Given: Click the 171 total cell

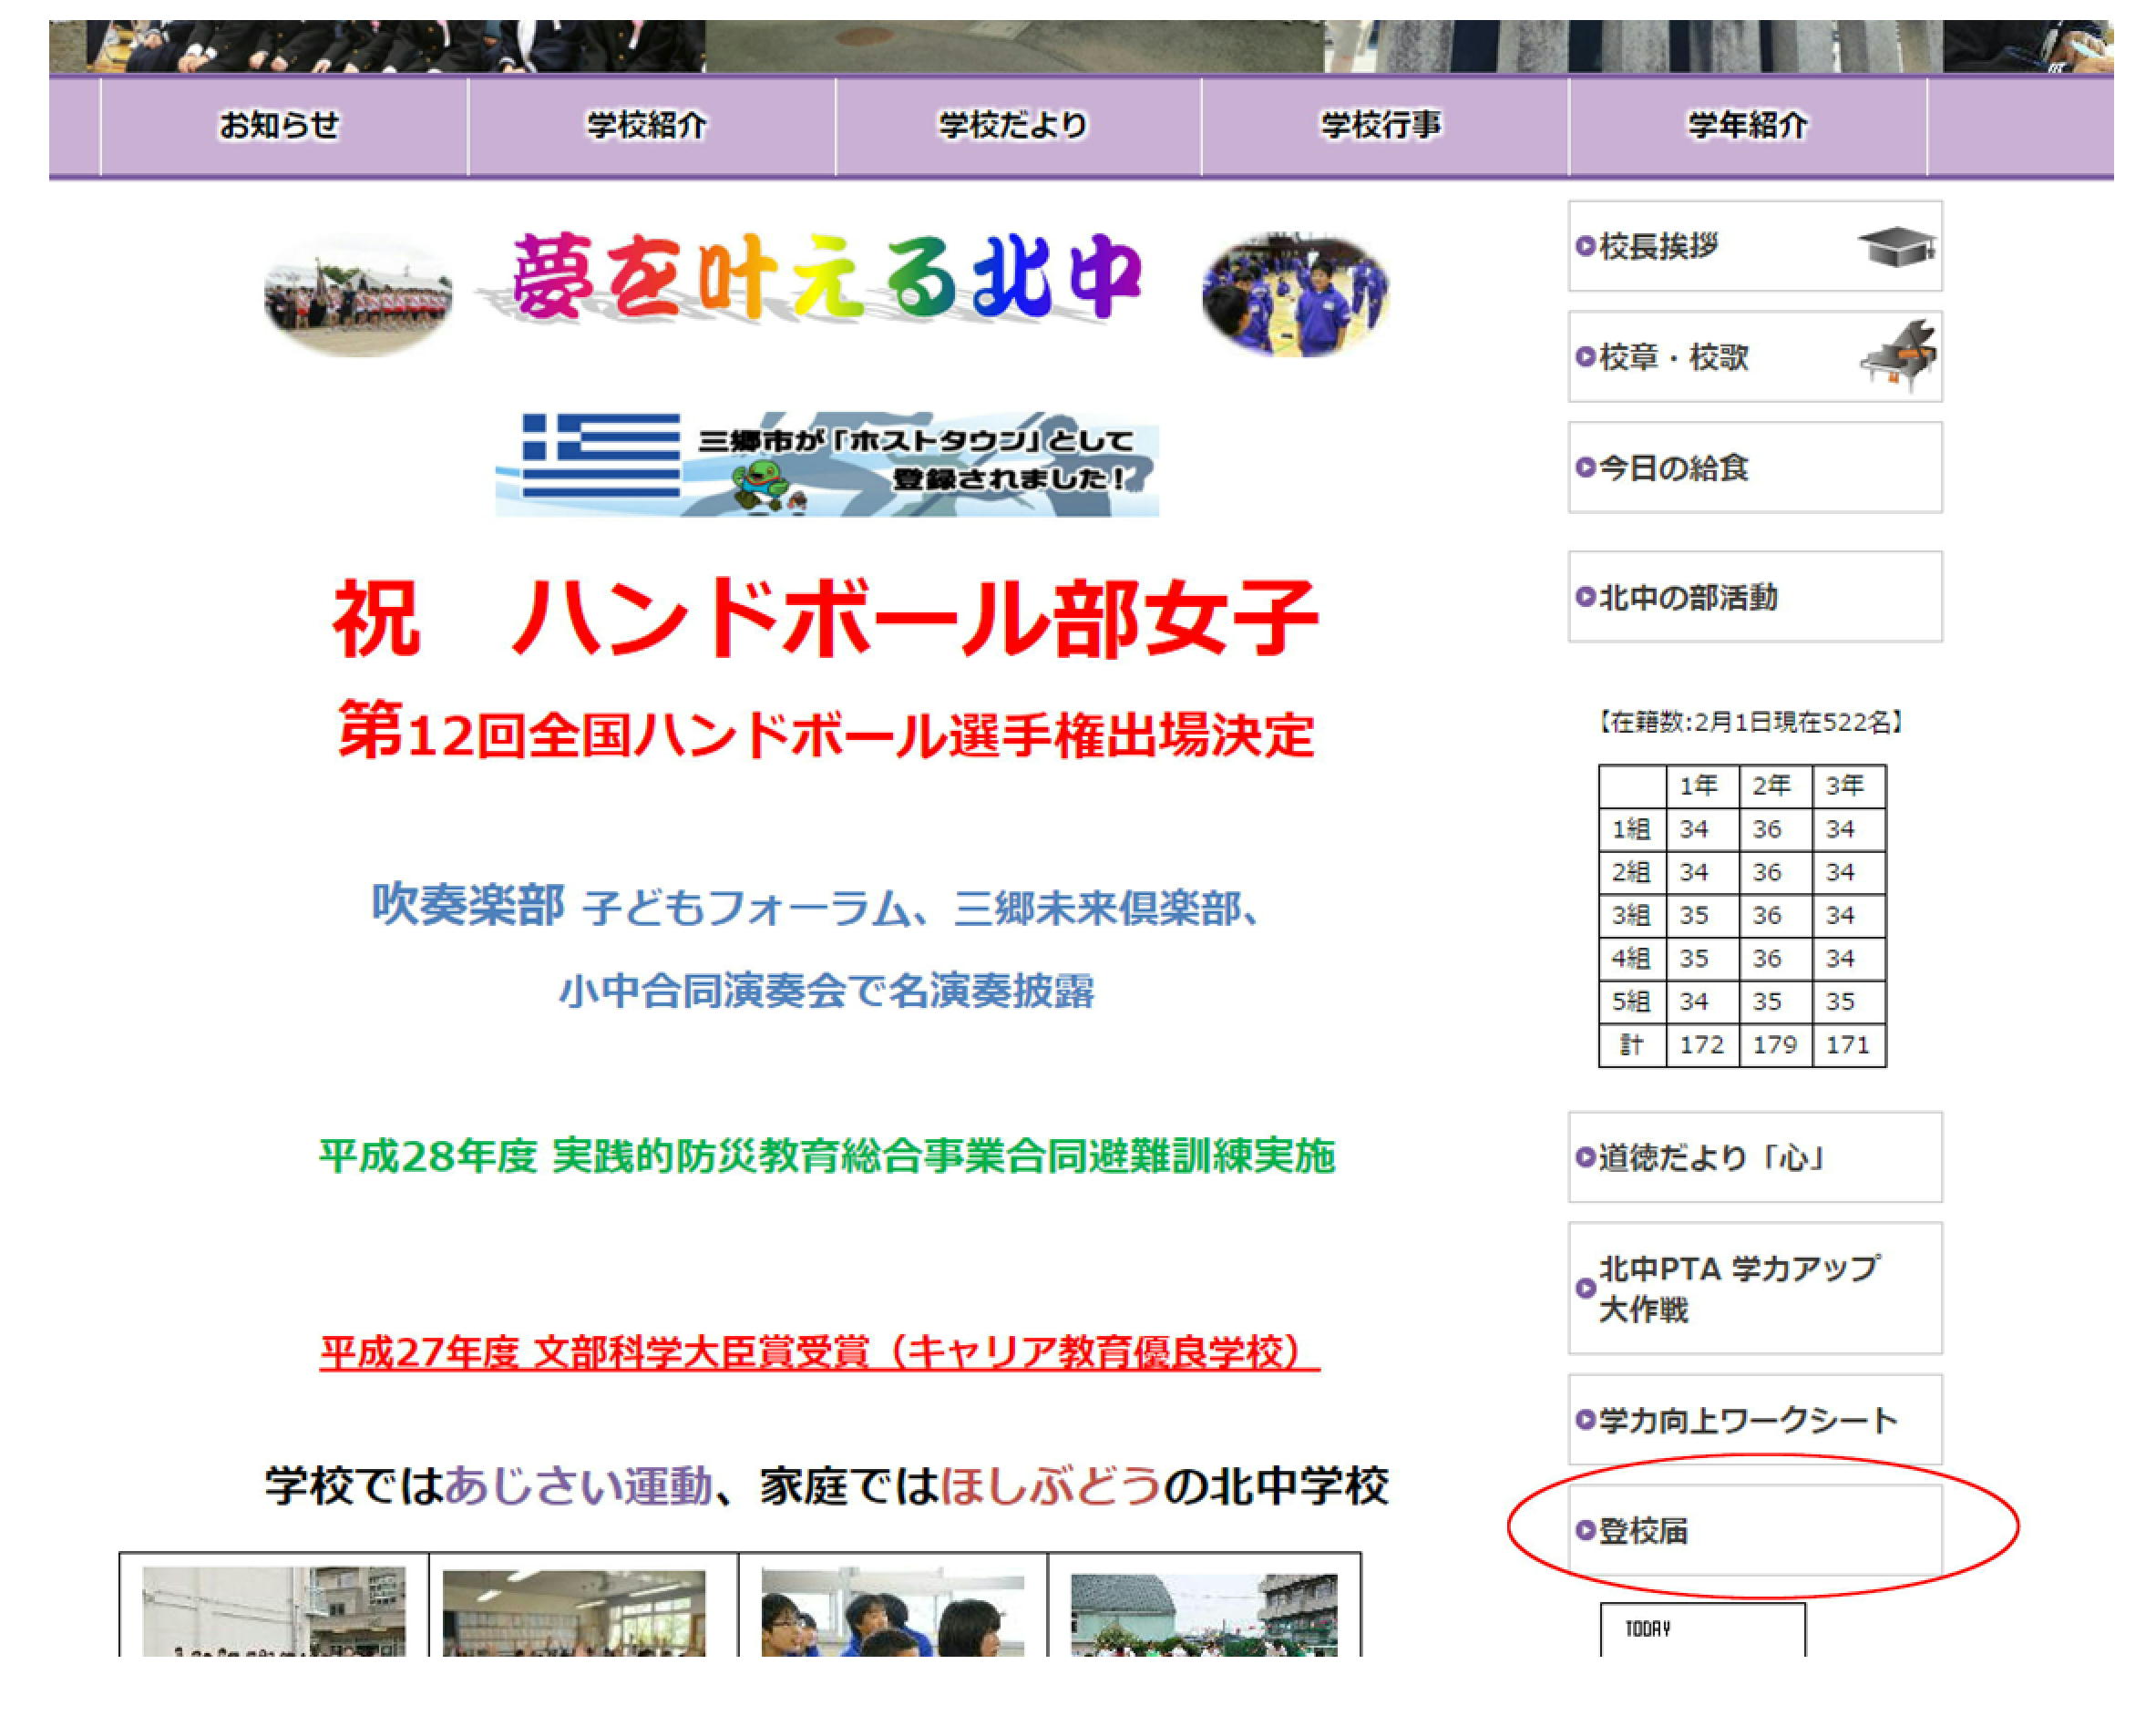Looking at the screenshot, I should 1848,1045.
